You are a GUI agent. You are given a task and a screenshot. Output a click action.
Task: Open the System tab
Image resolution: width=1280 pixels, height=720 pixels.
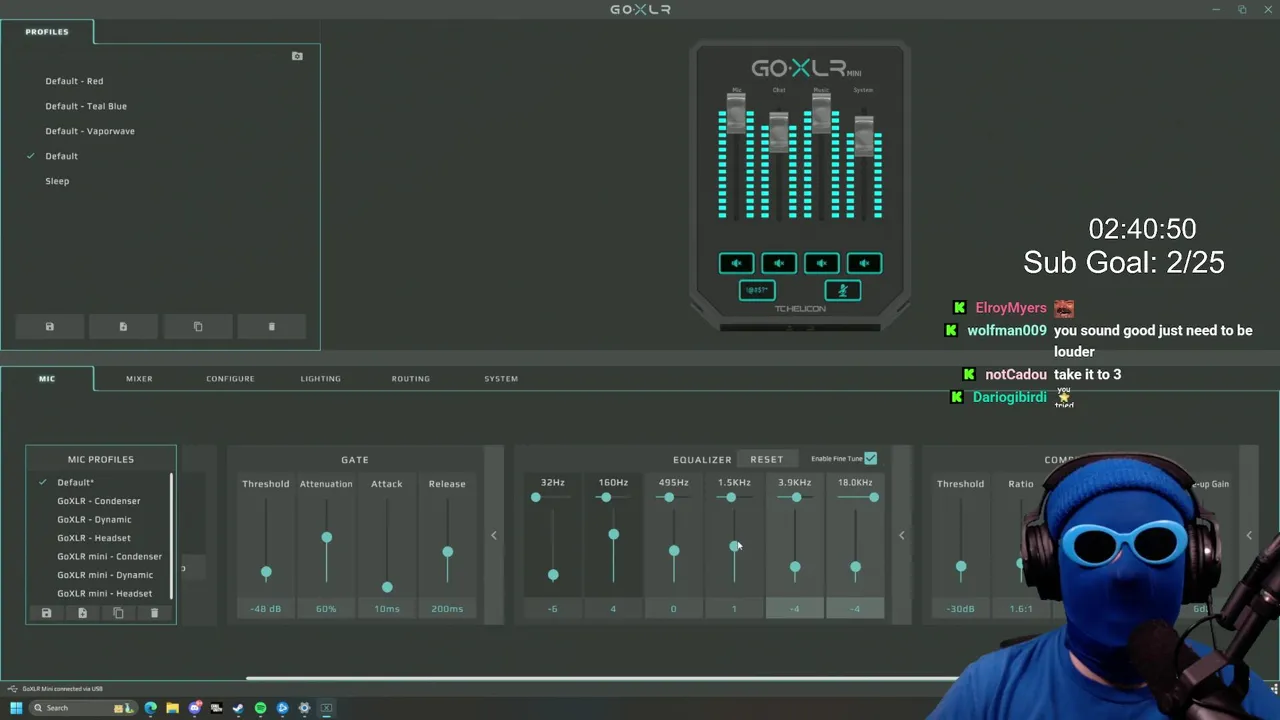click(501, 379)
